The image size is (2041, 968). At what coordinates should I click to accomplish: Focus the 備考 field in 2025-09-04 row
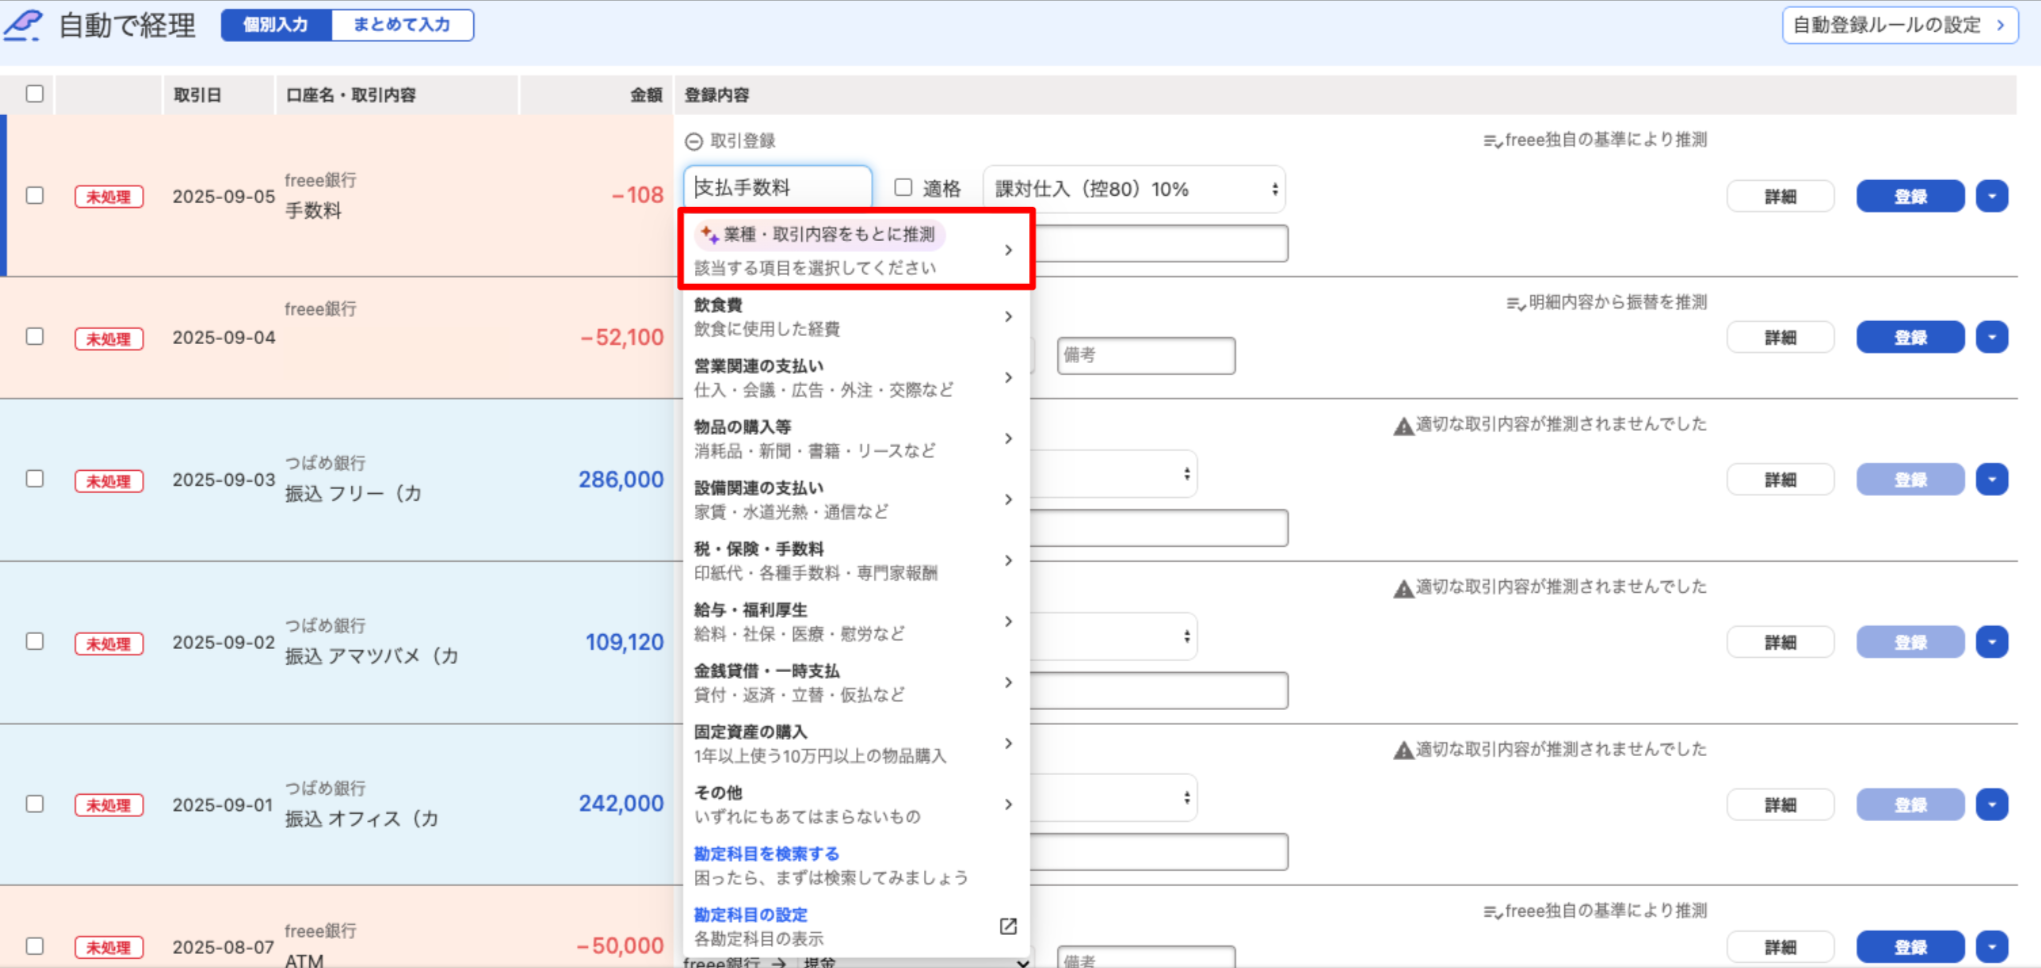pyautogui.click(x=1146, y=355)
